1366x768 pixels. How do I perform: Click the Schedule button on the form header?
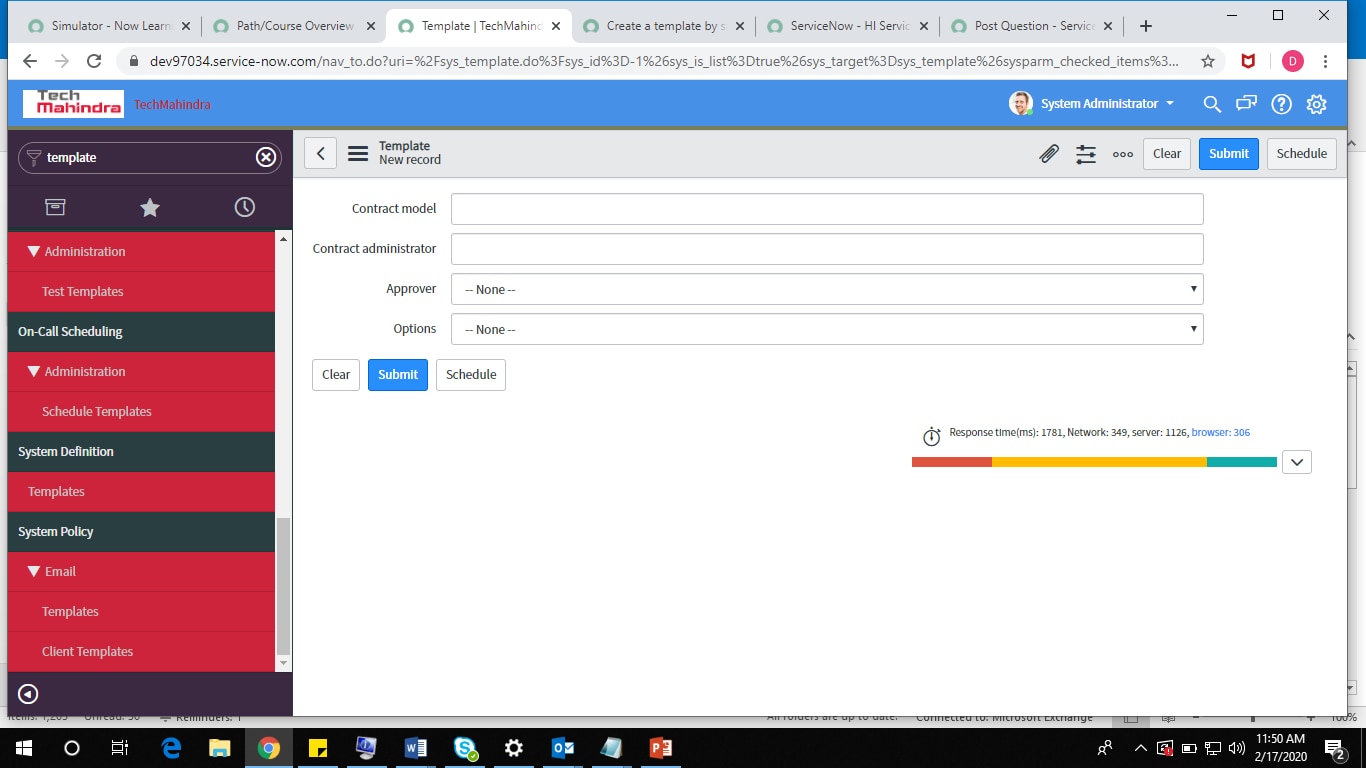pyautogui.click(x=1301, y=153)
